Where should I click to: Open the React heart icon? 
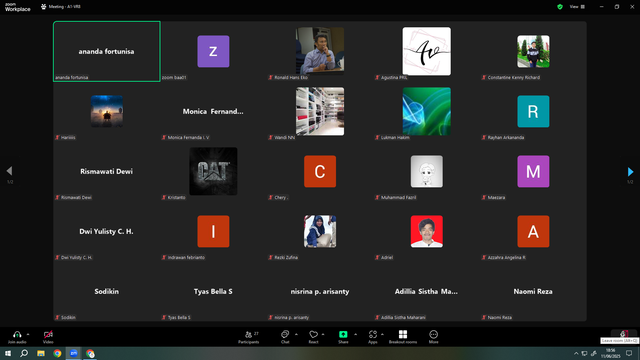[313, 334]
